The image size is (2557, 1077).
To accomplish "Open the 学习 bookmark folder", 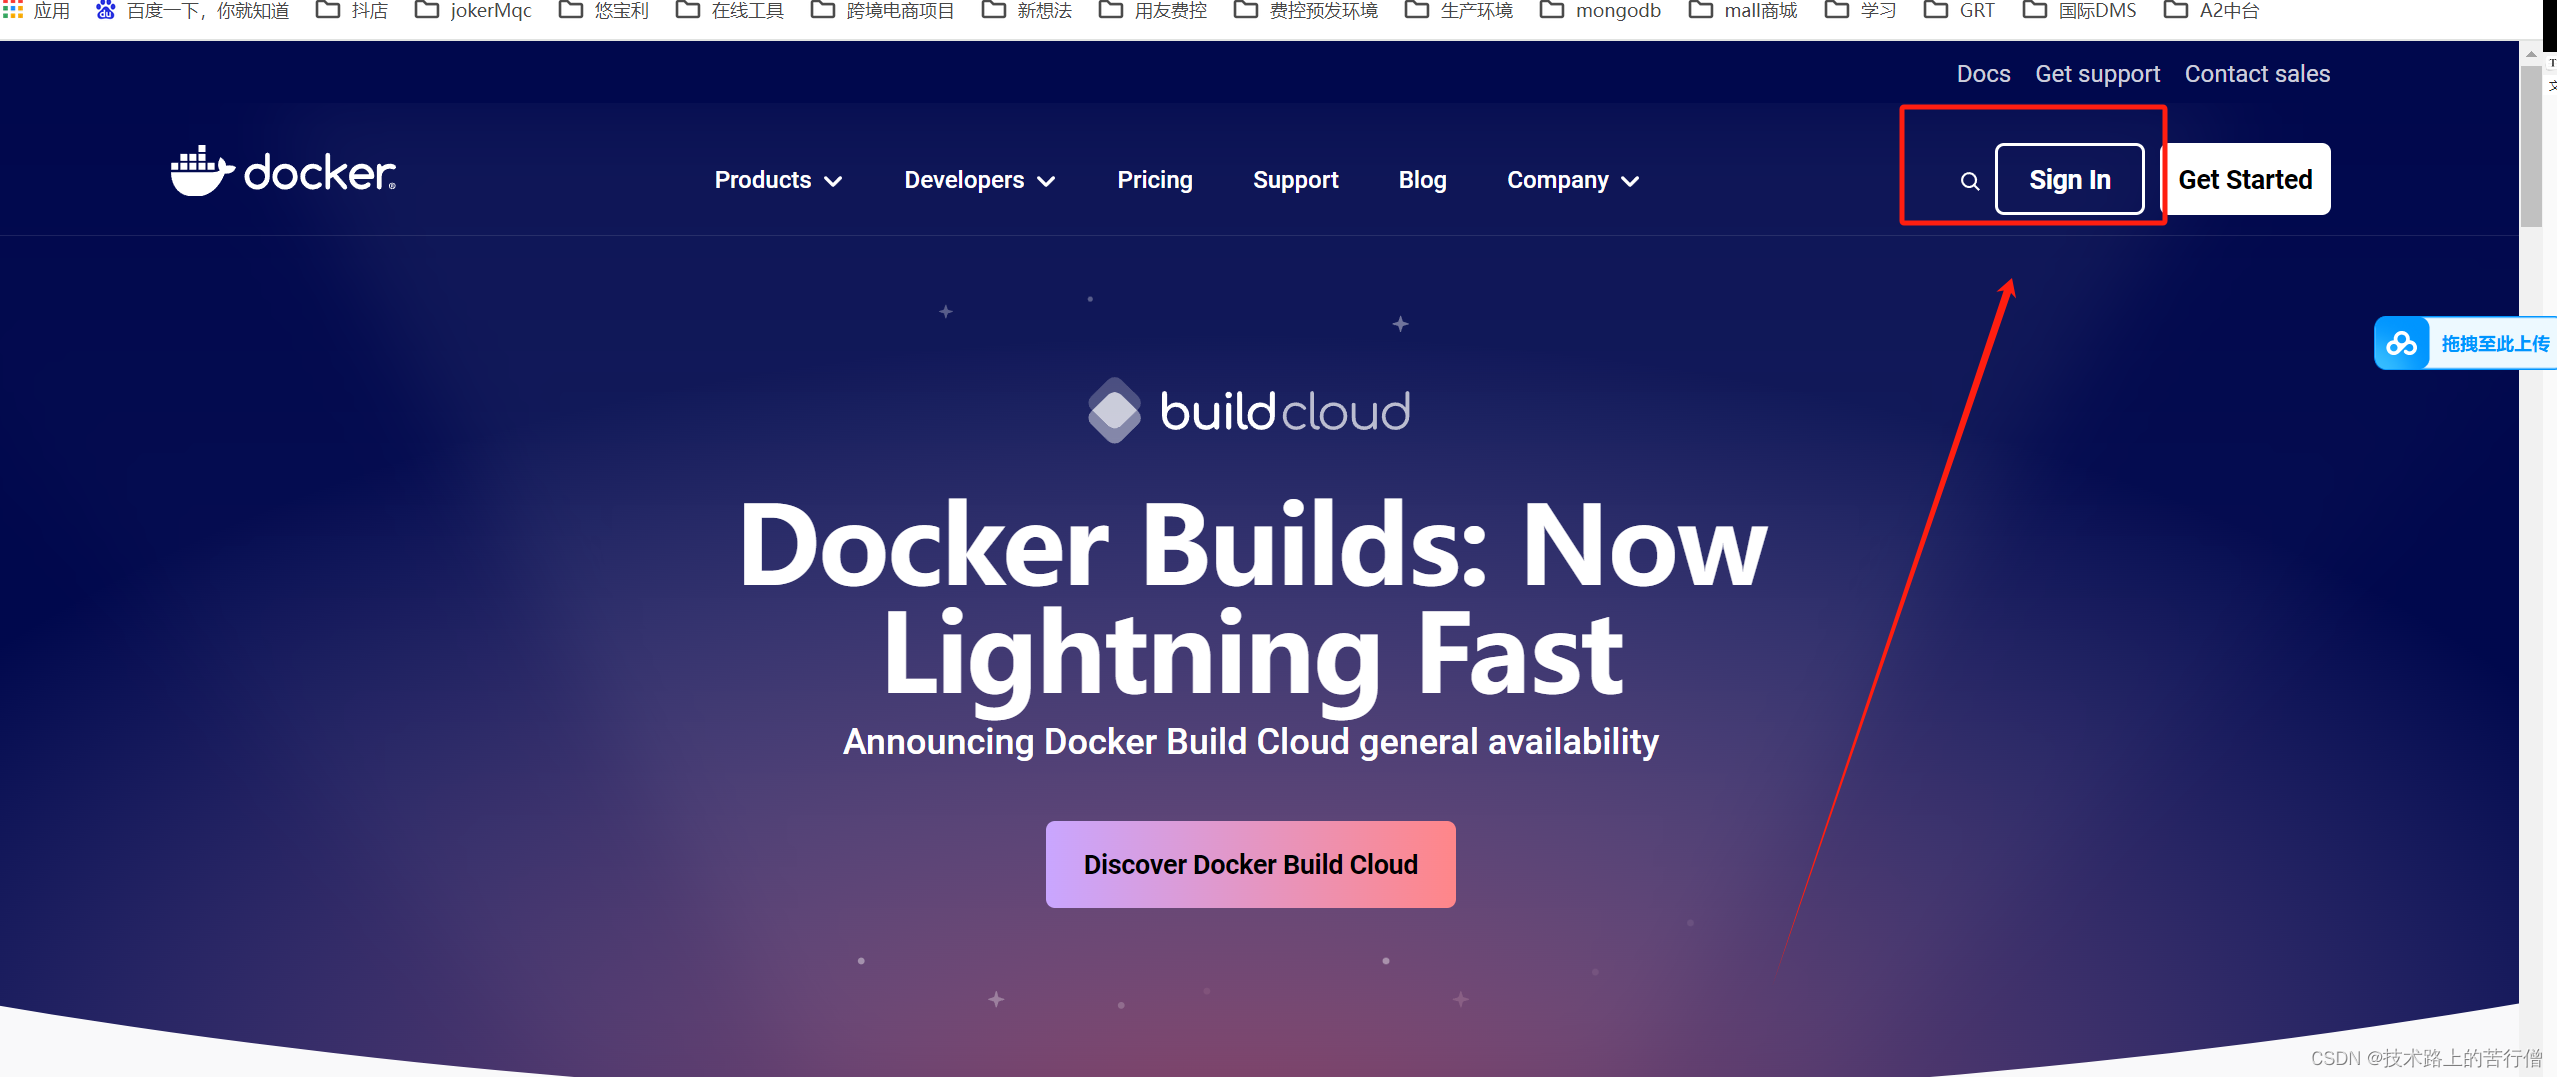I will point(1861,10).
